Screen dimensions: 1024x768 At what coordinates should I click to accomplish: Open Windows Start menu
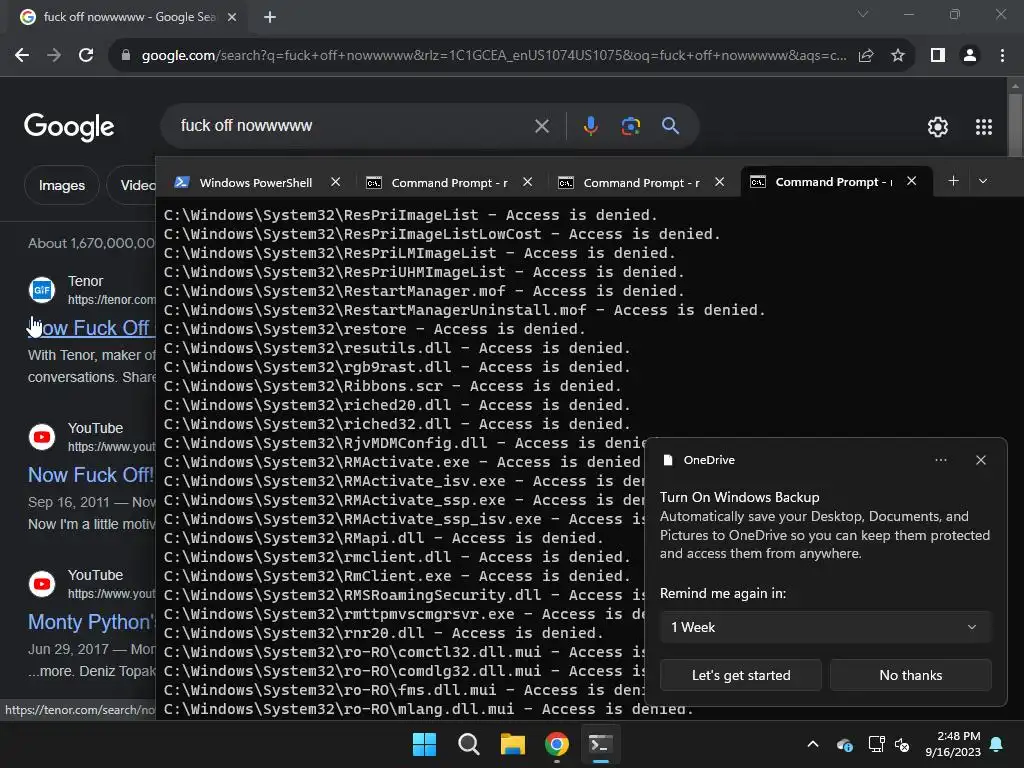point(424,744)
